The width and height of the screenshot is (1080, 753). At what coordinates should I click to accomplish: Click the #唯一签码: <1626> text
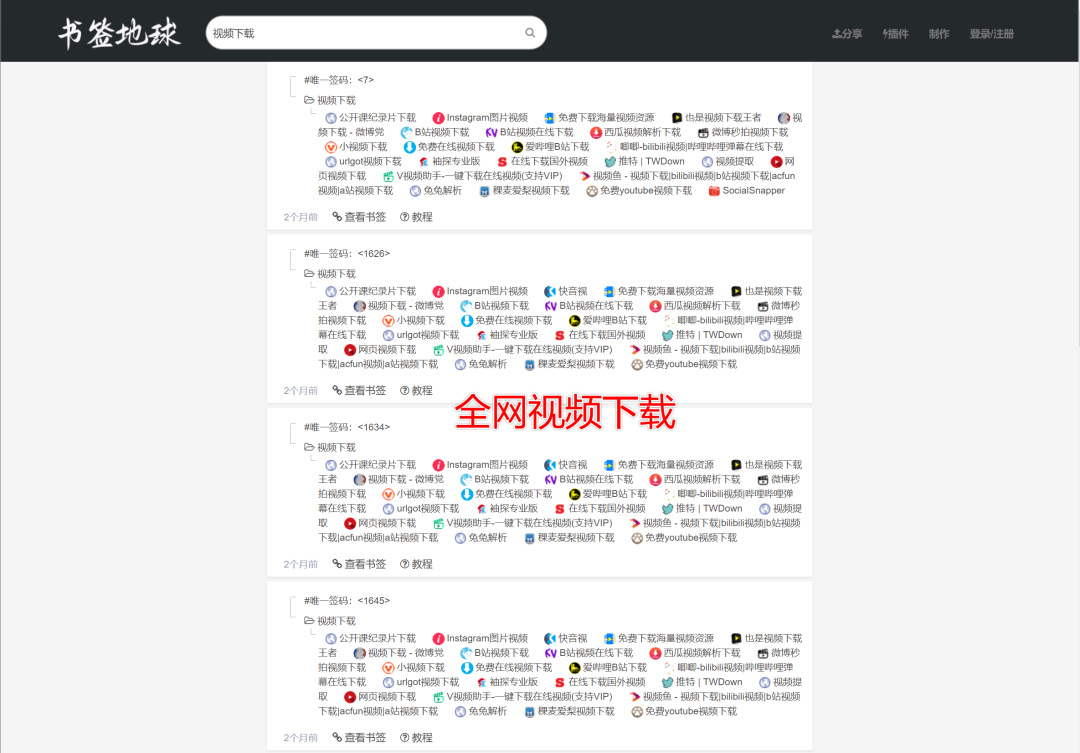point(347,254)
